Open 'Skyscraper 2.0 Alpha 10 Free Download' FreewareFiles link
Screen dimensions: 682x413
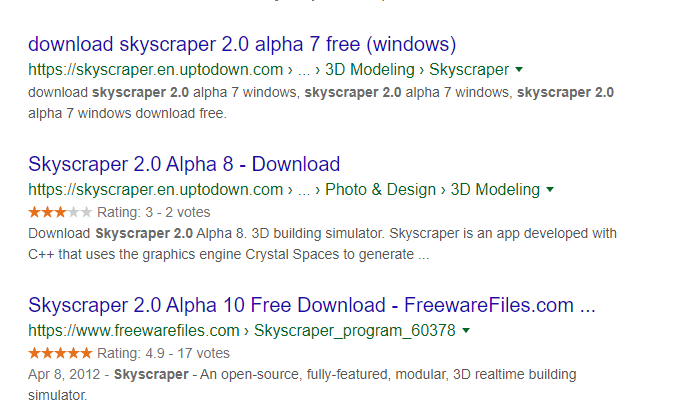click(312, 305)
